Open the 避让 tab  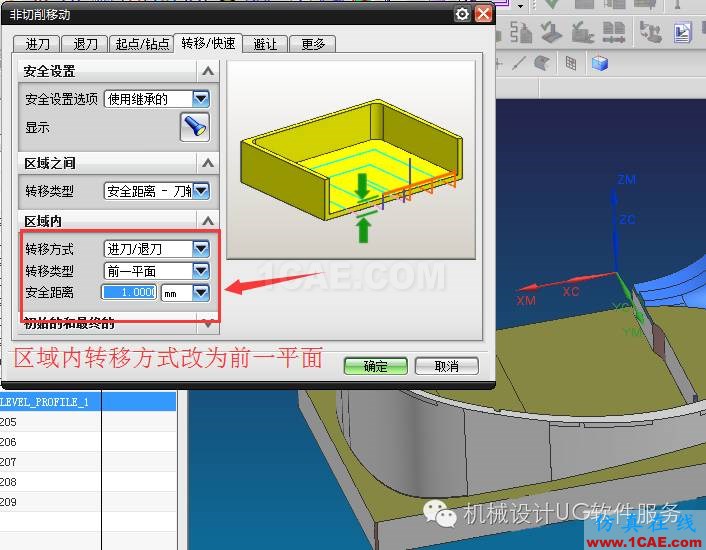coord(265,44)
